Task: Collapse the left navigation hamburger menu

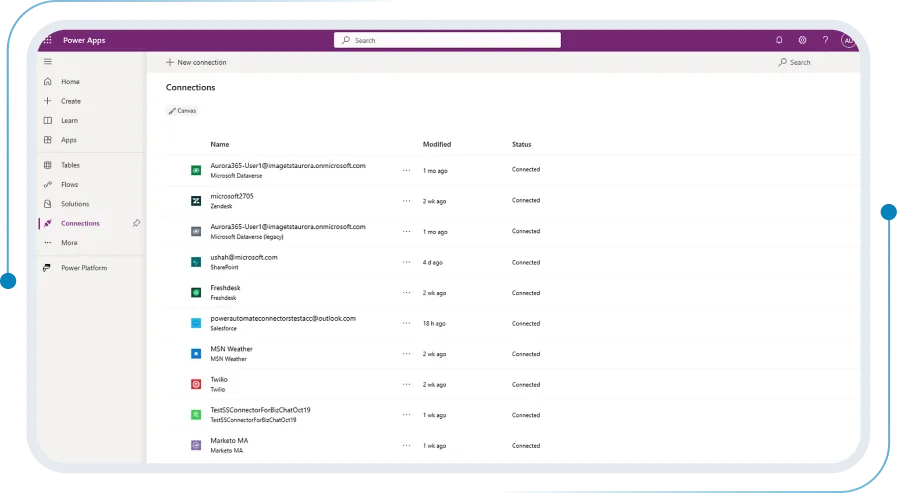Action: pos(48,62)
